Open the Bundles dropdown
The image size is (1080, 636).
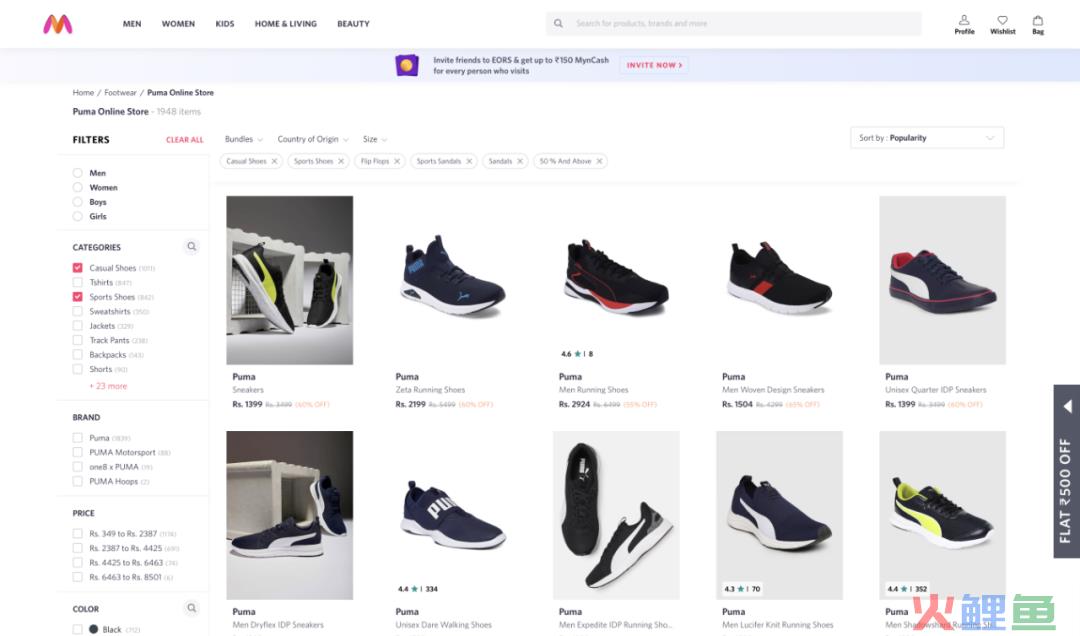pos(244,139)
